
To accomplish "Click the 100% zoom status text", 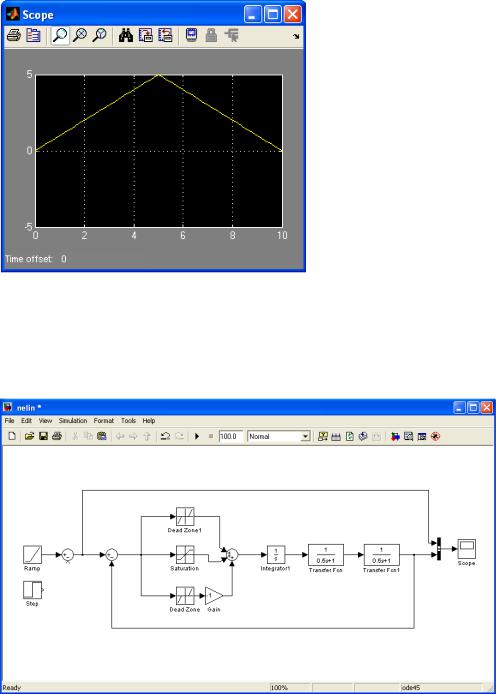I will tap(279, 688).
